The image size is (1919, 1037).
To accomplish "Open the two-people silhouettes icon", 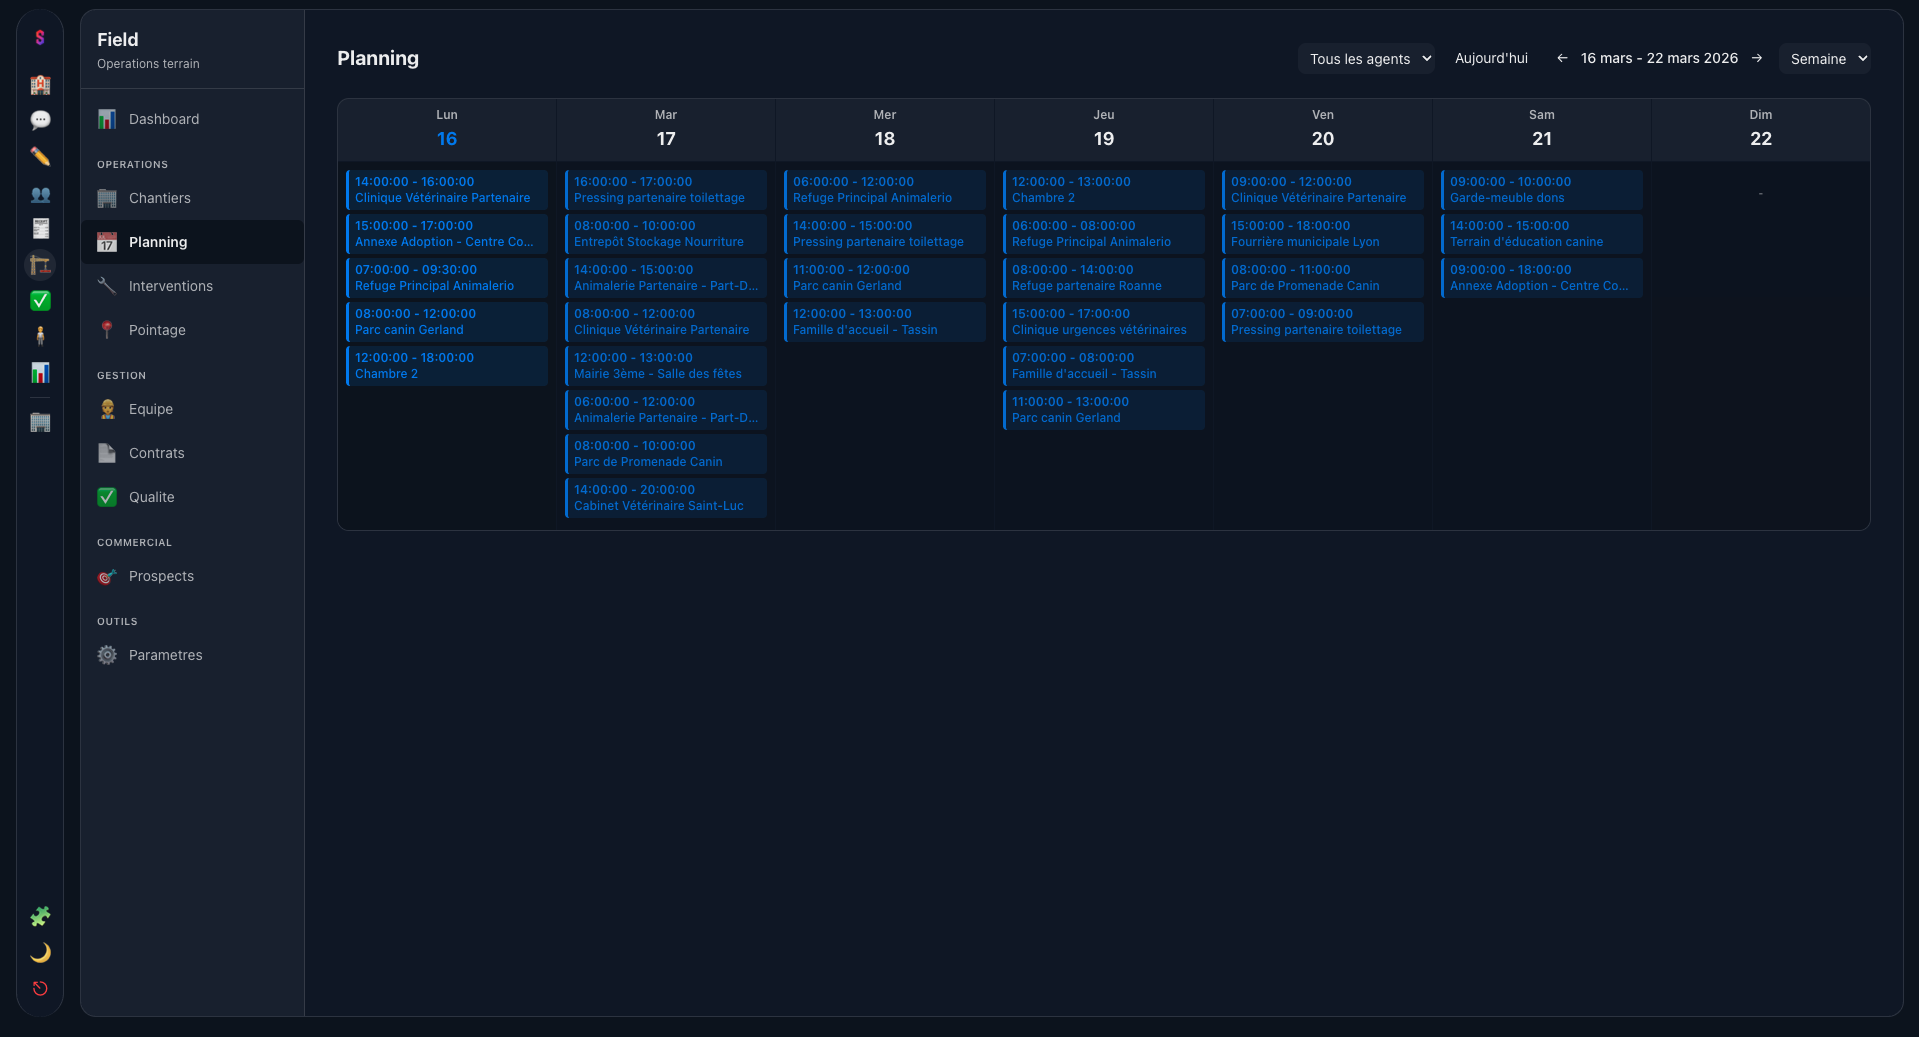I will click(40, 194).
